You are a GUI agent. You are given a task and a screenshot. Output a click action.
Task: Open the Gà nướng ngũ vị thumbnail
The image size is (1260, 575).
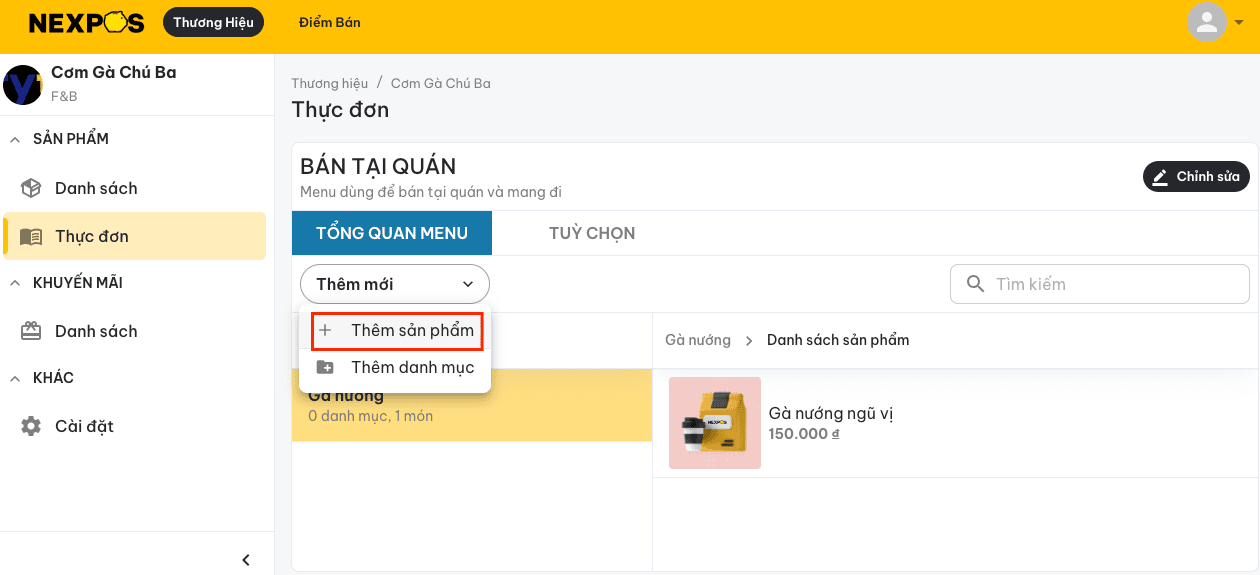click(715, 423)
